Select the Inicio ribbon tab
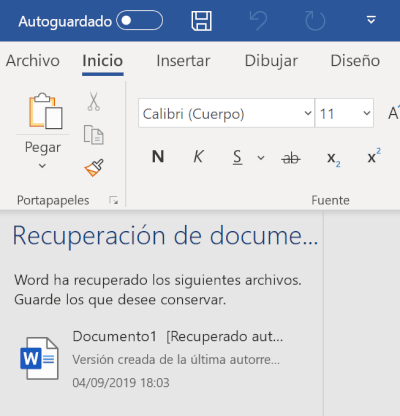The height and width of the screenshot is (416, 400). click(x=103, y=61)
